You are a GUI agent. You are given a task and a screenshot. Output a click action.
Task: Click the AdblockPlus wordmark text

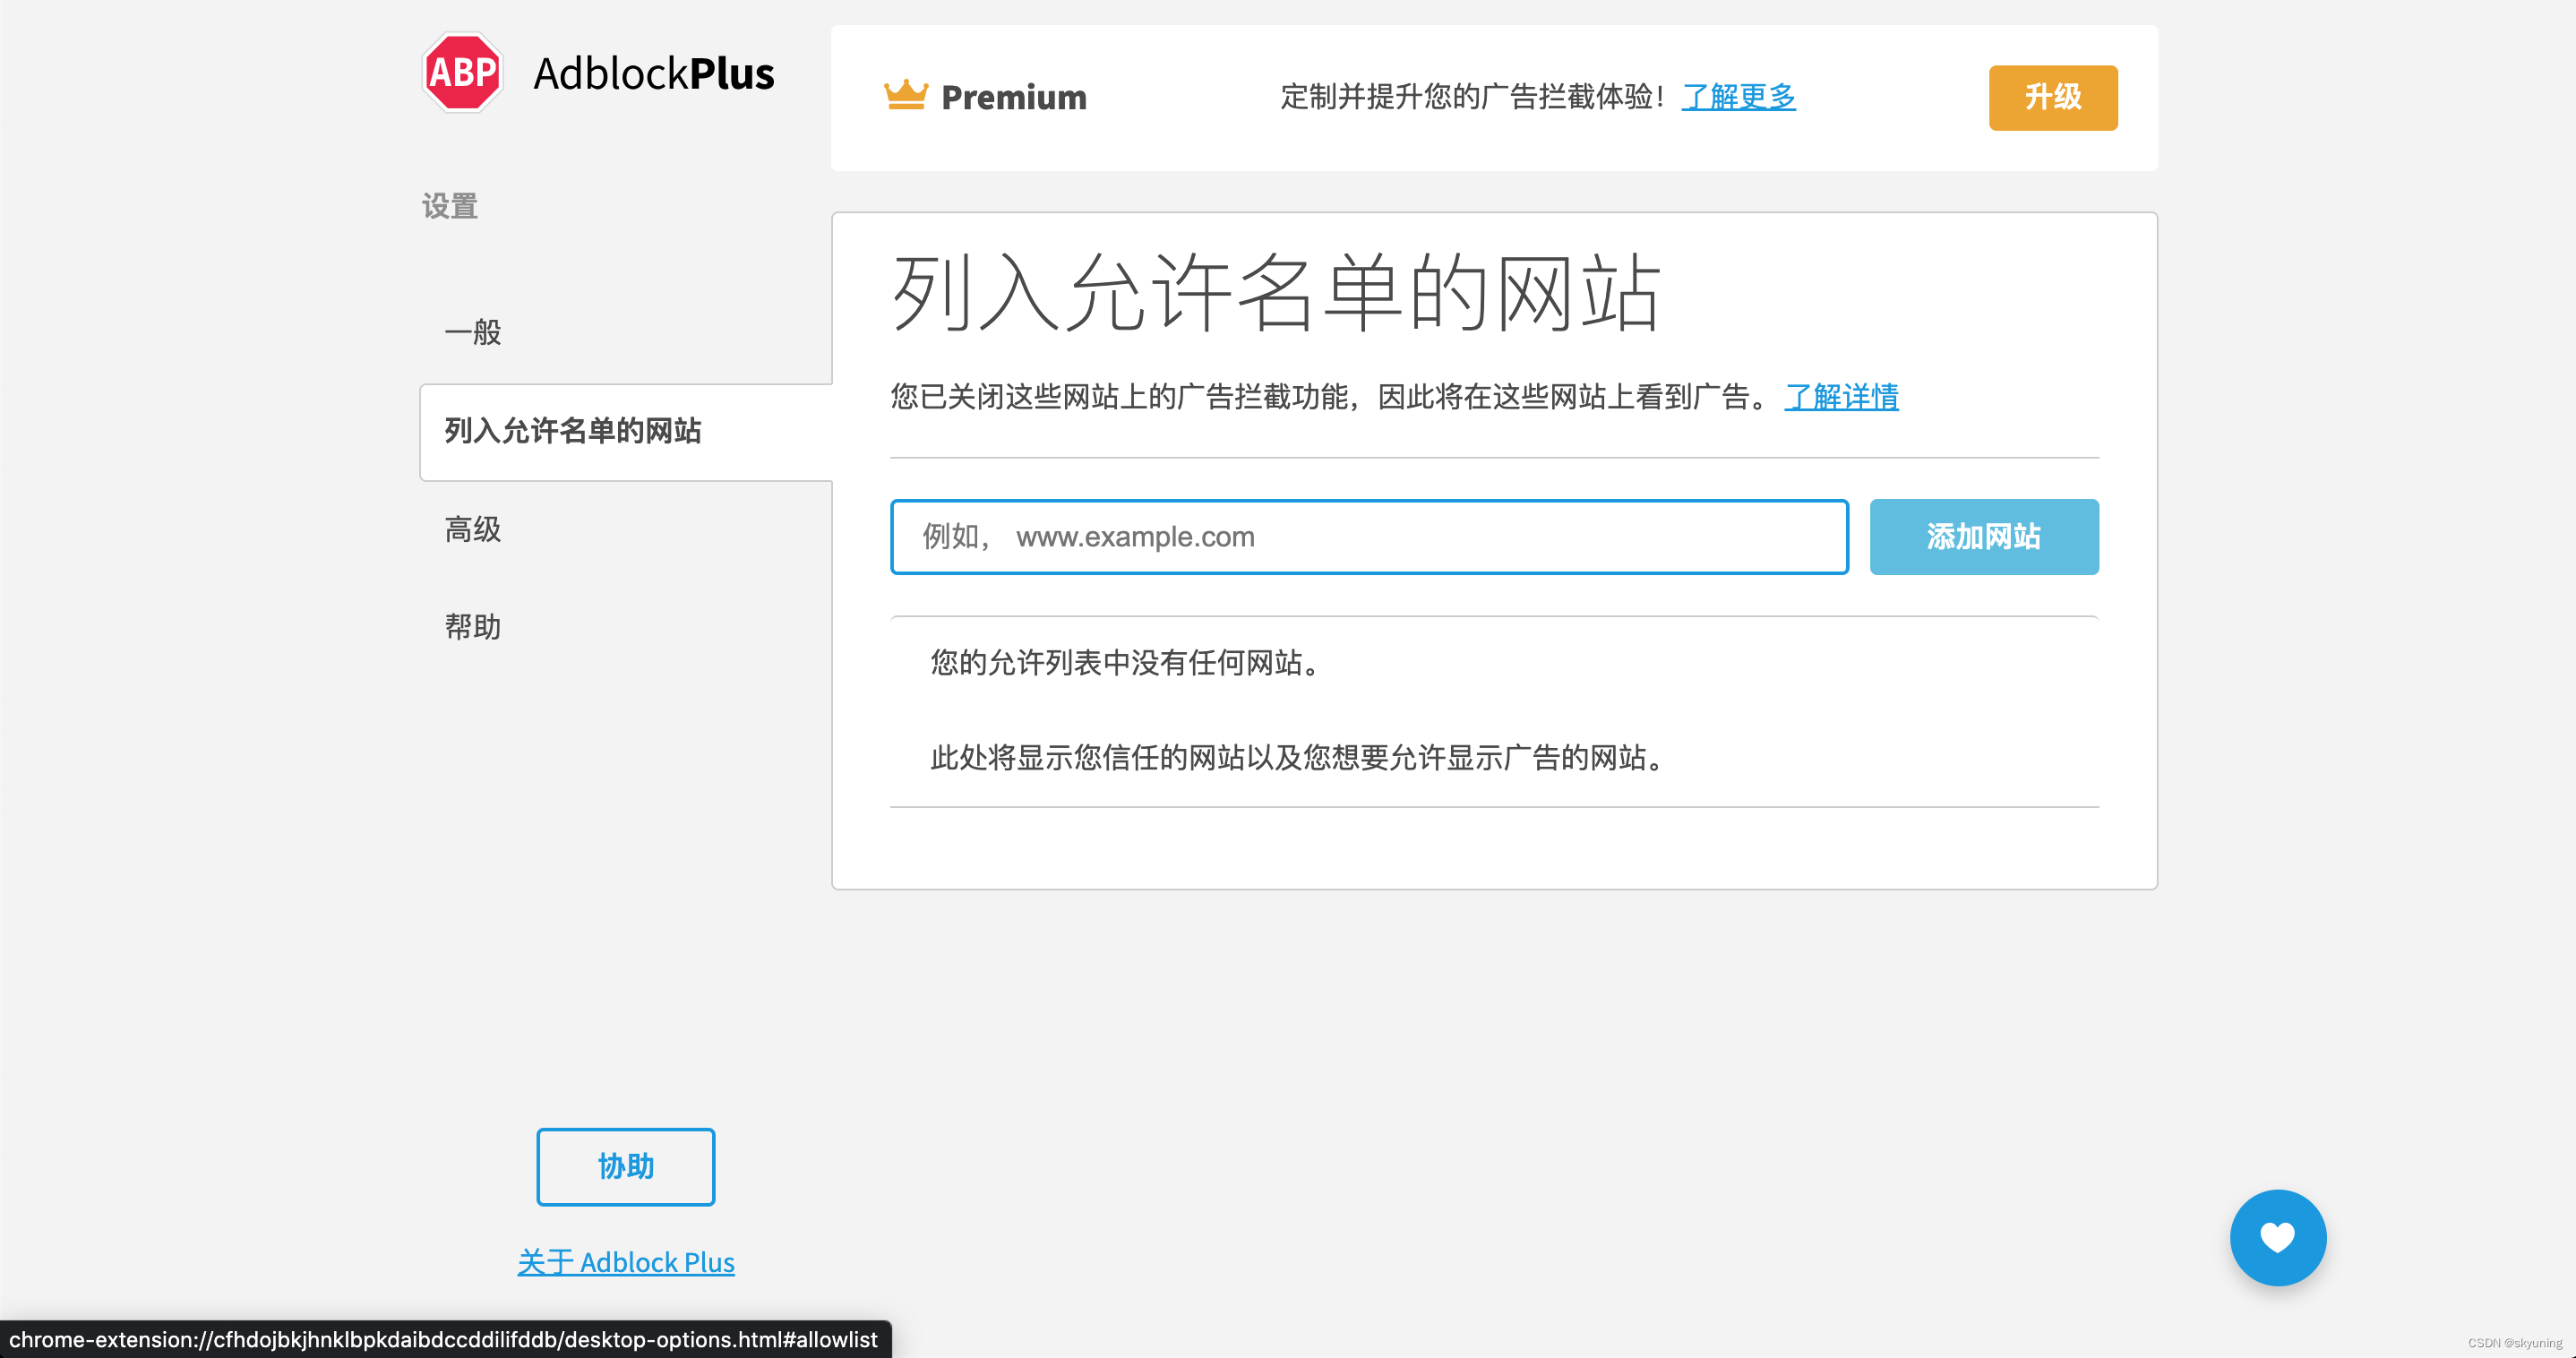pyautogui.click(x=654, y=74)
